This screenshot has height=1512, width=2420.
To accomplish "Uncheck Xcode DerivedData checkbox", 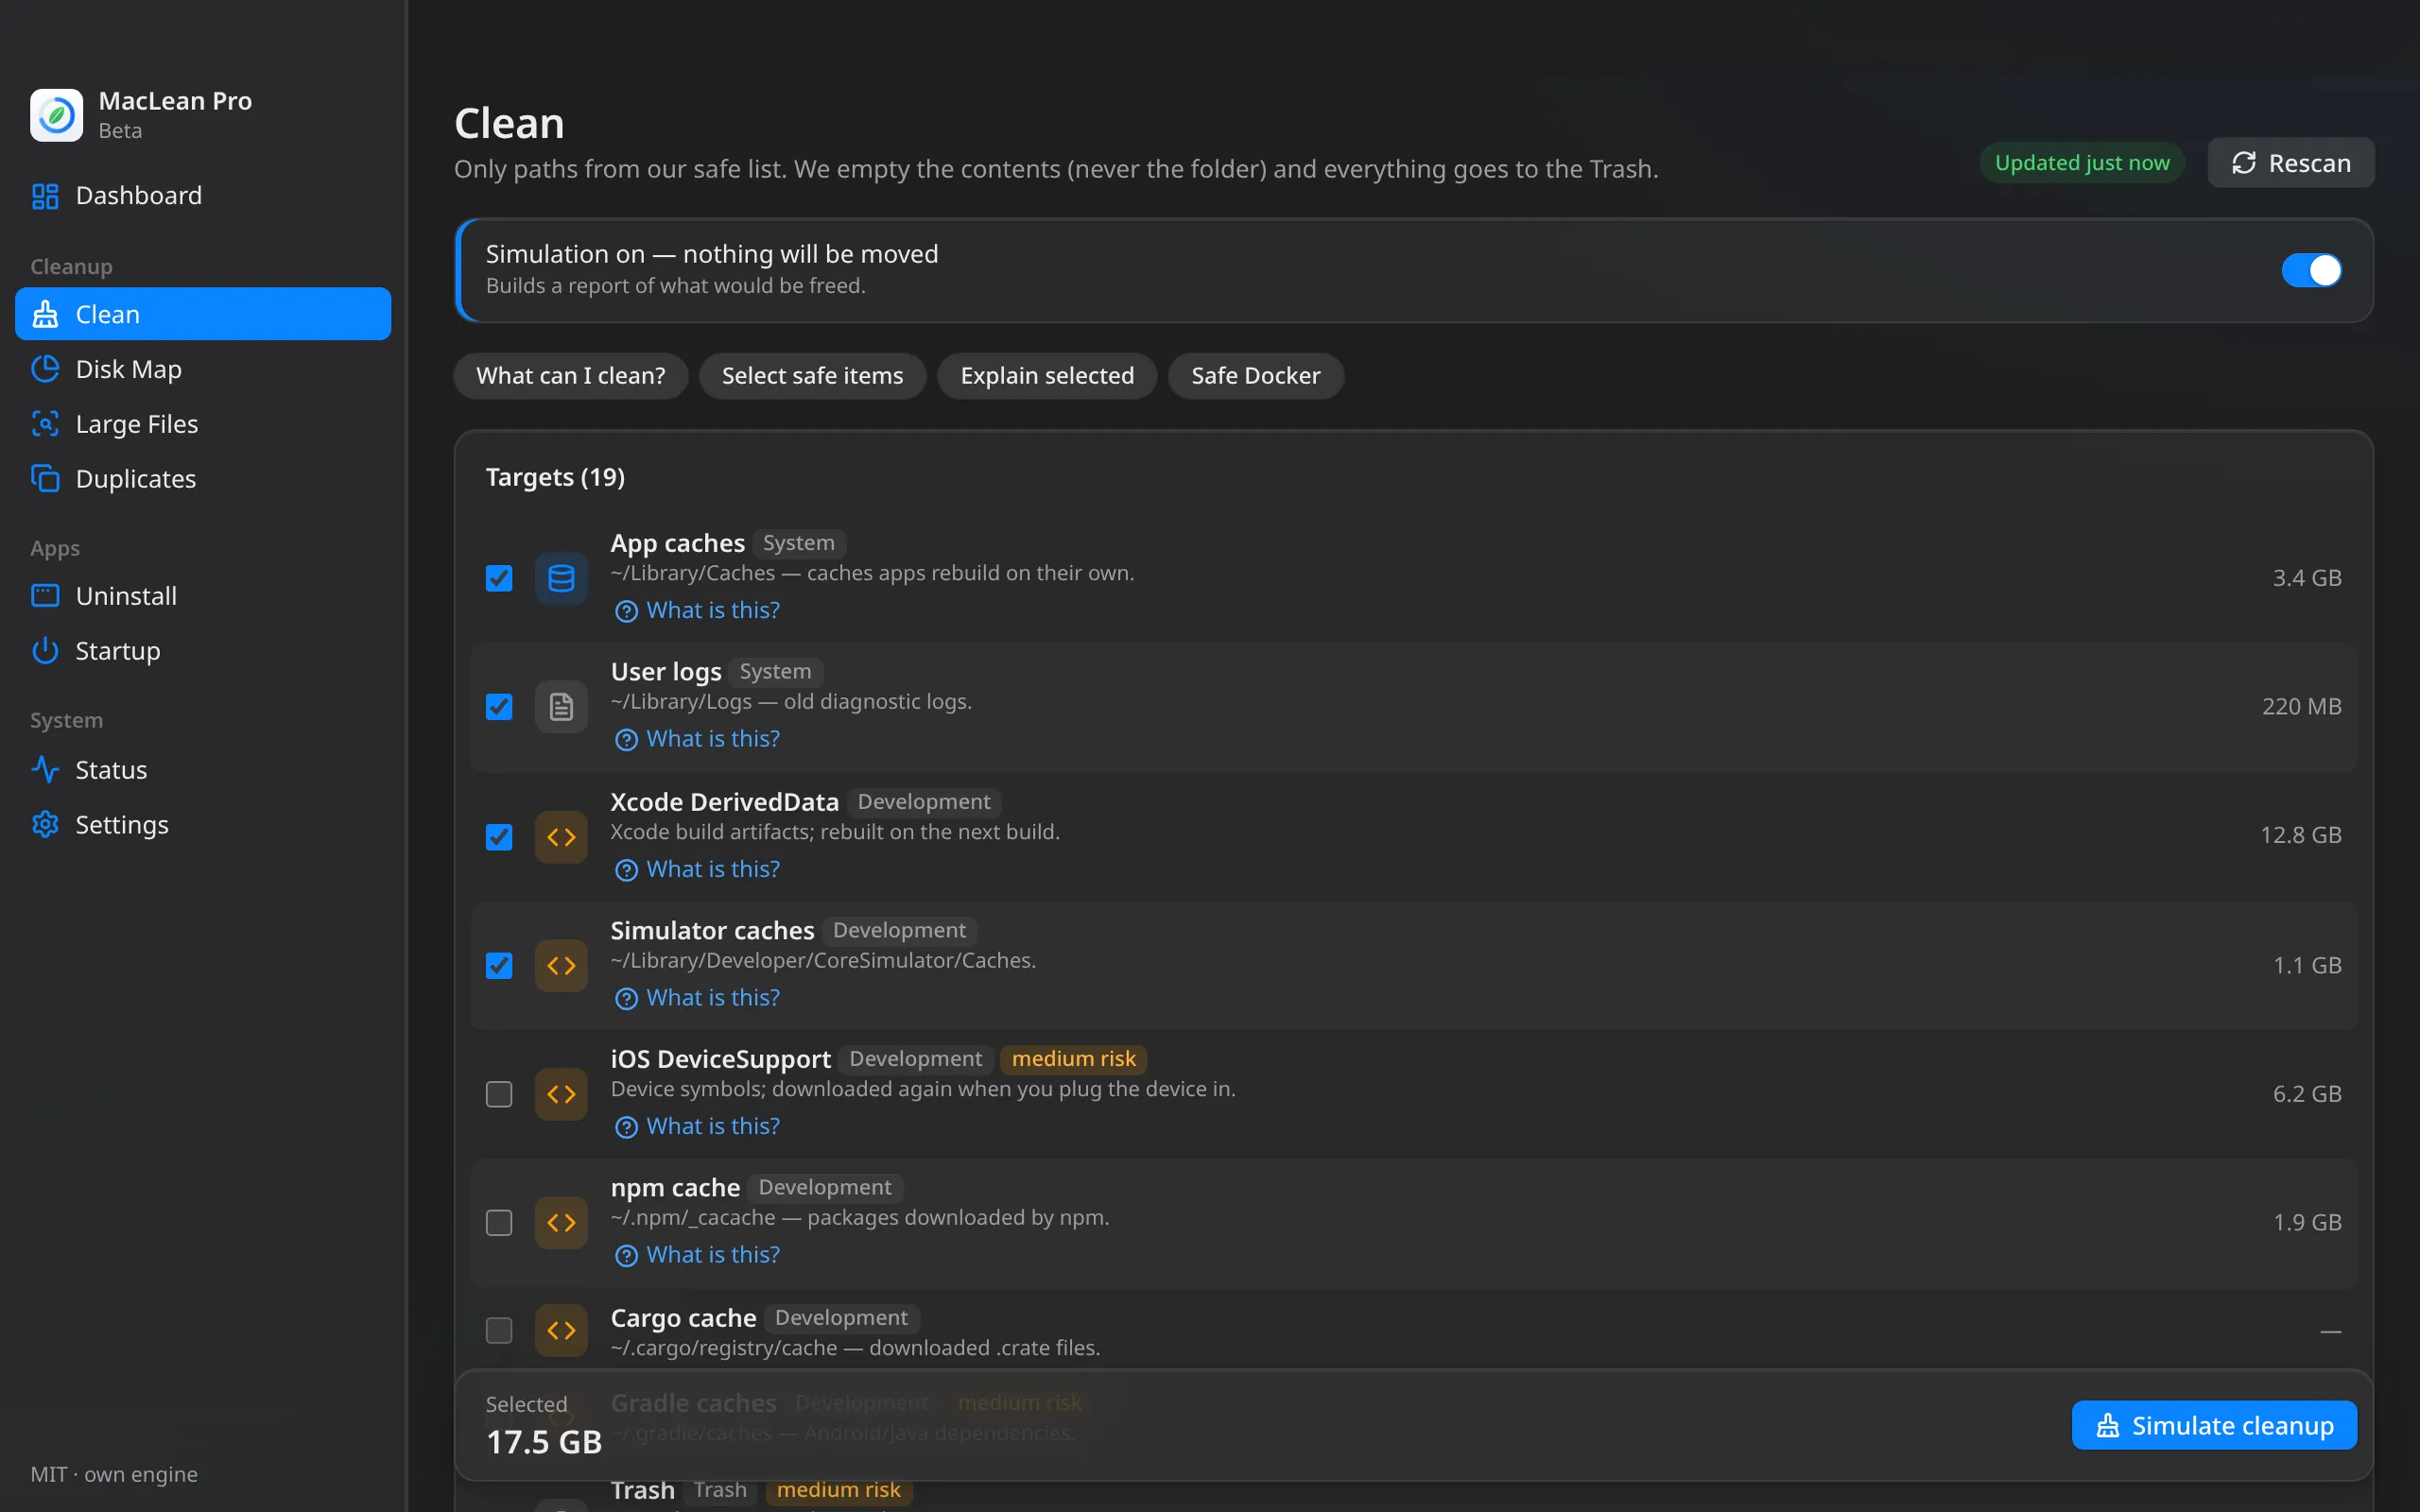I will point(499,836).
